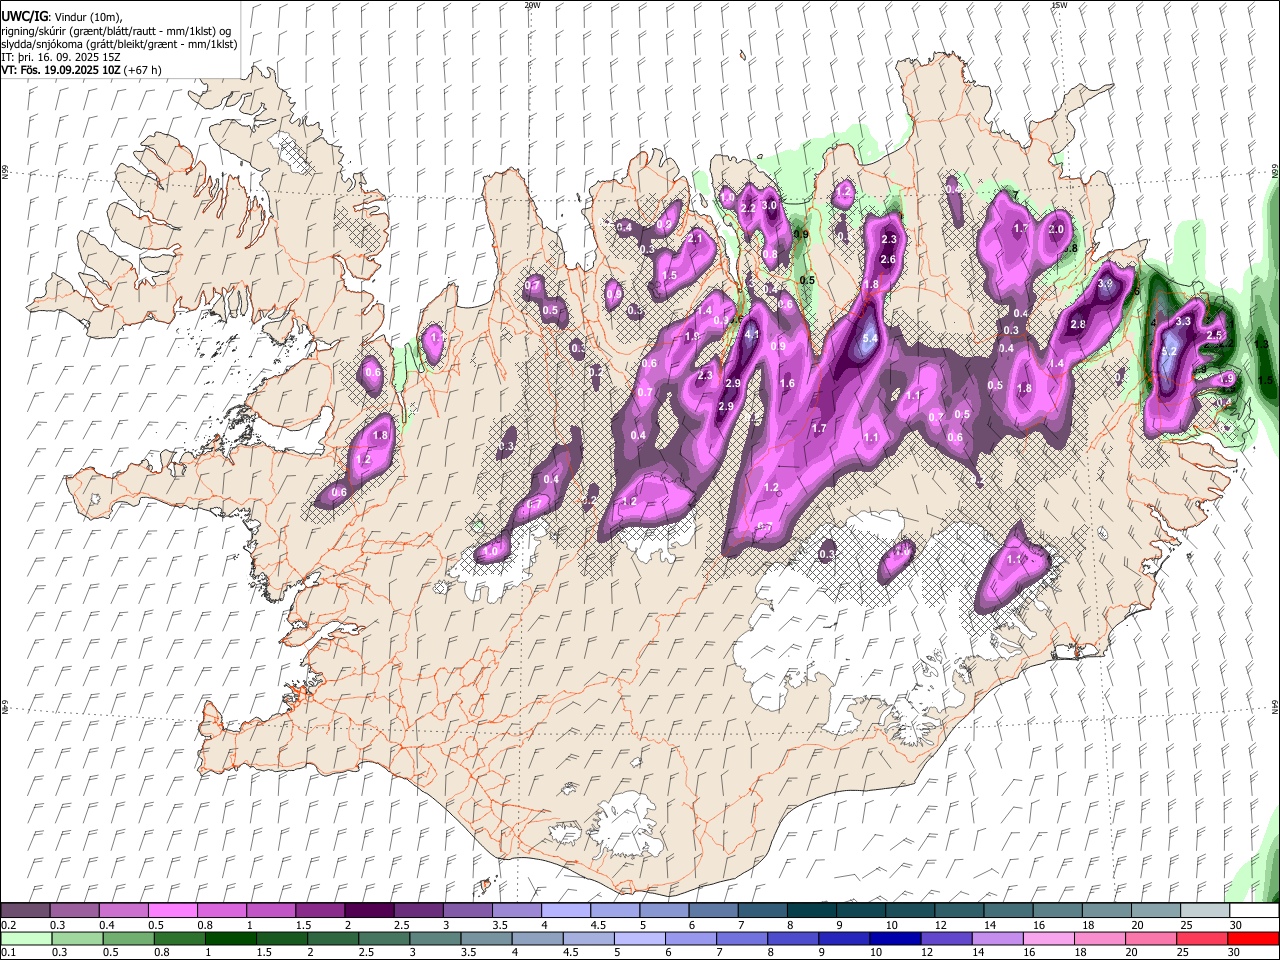Click the "2.1" value on the northern peninsula
Screen dimensions: 1280x960
point(694,240)
